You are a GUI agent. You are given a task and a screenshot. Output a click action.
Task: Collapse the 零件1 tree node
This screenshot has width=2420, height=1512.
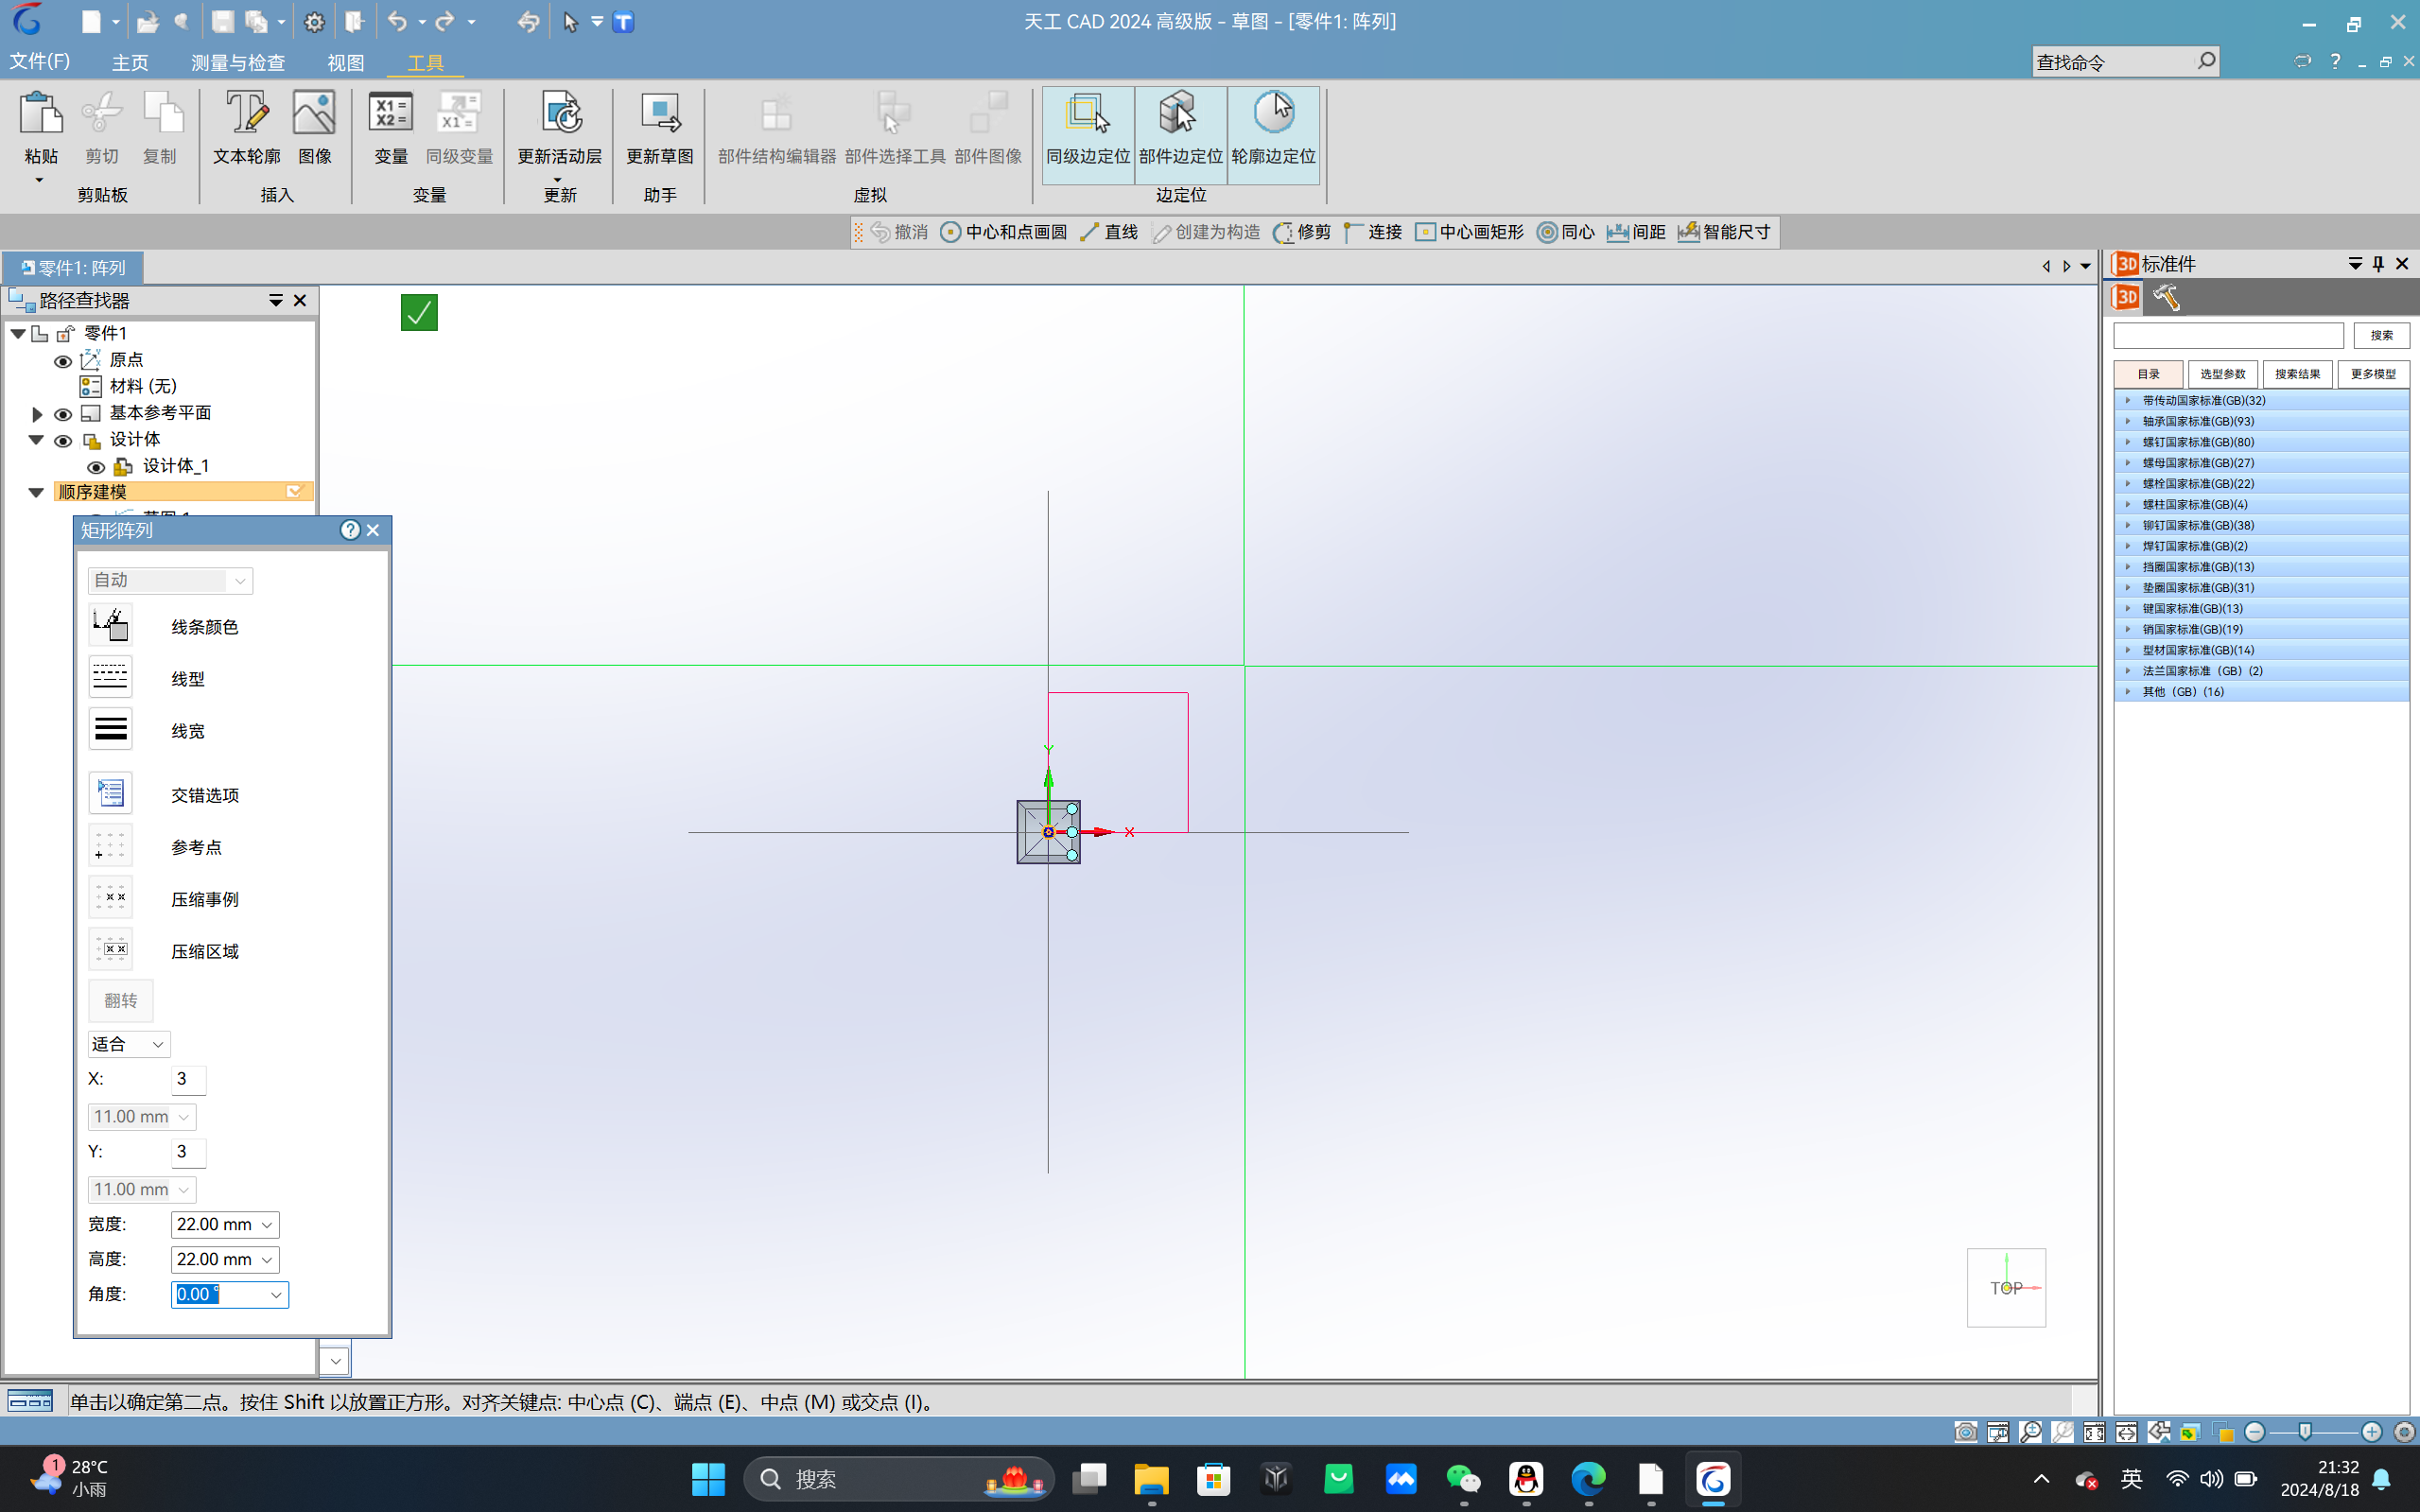[x=17, y=333]
